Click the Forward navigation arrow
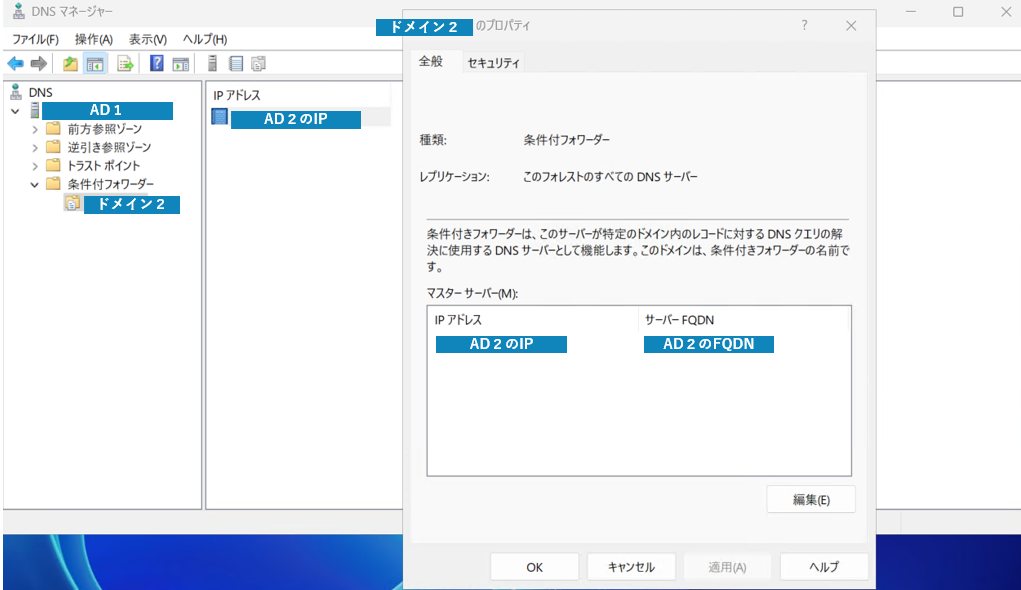Screen dimensions: 1021x590 [x=37, y=63]
